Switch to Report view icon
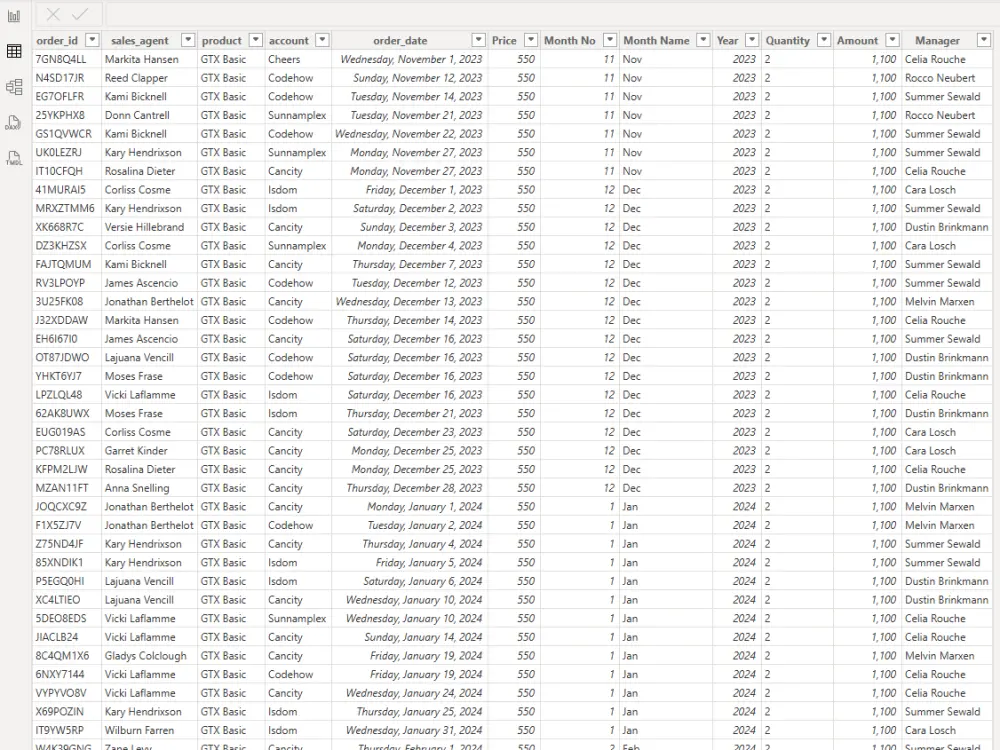 point(14,16)
